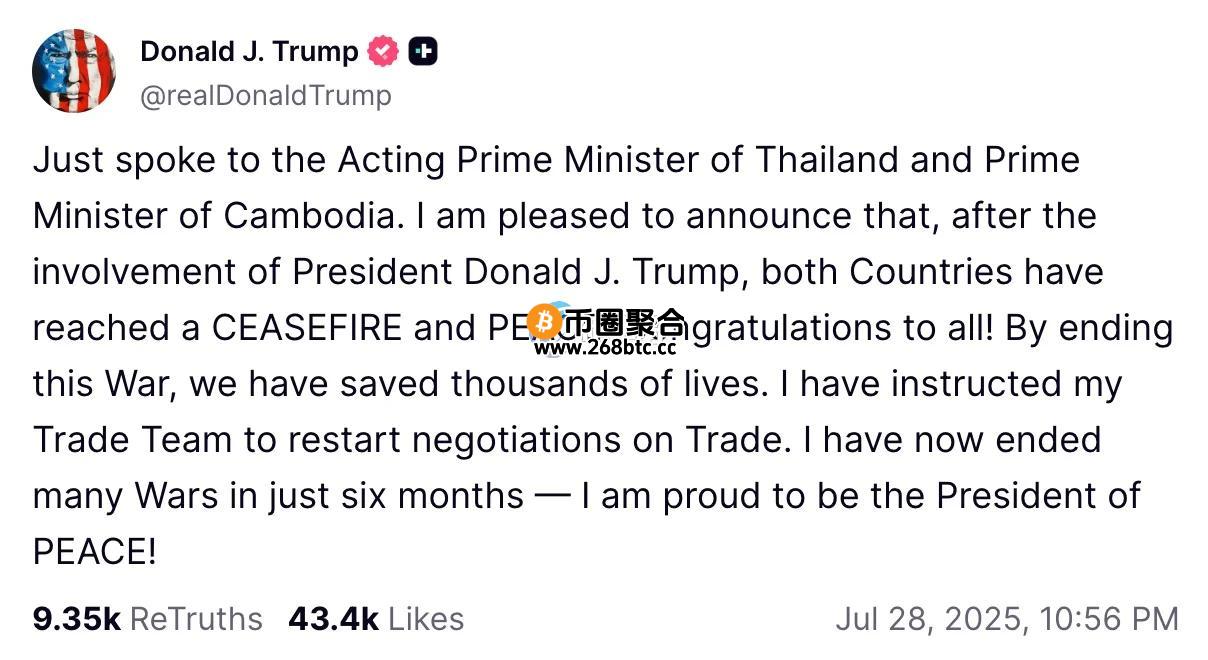
Task: Click the final word PEACE! in post
Action: pyautogui.click(x=94, y=552)
